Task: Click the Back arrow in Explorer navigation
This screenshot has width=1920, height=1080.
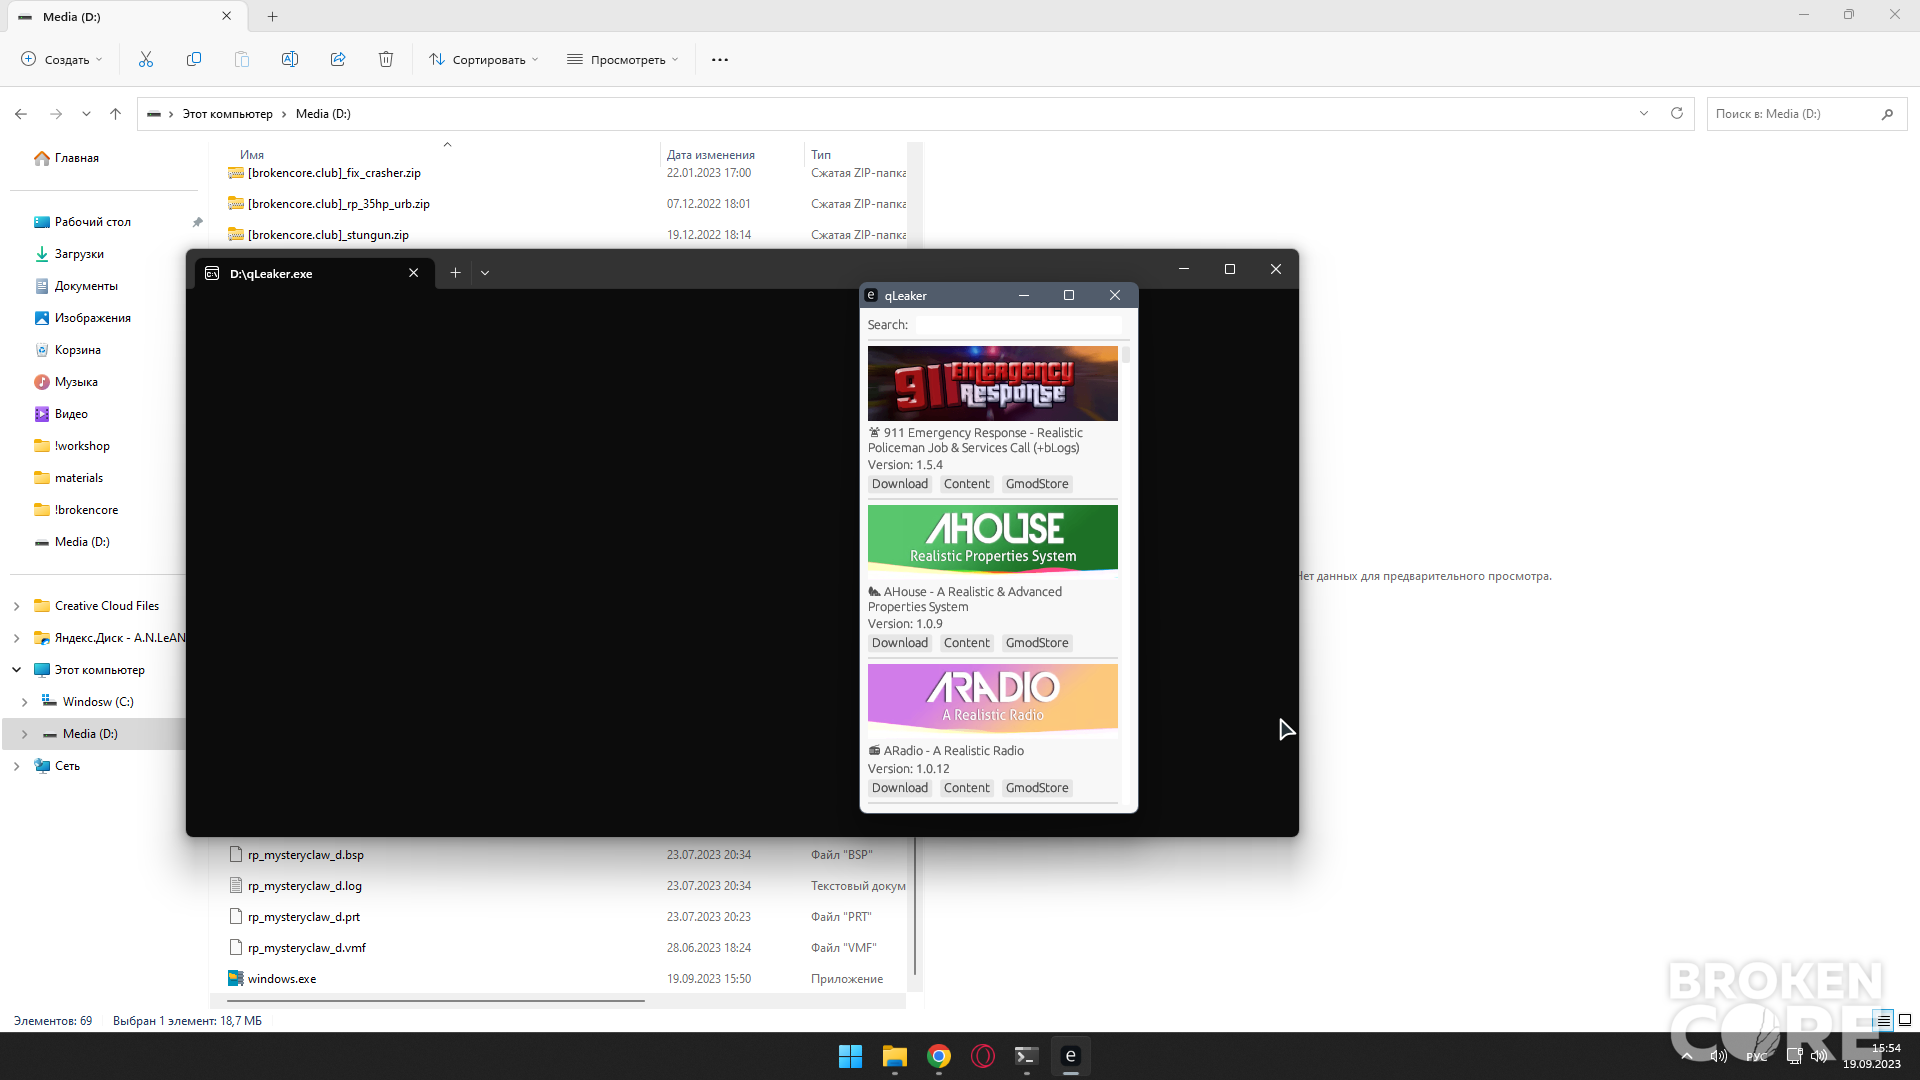Action: coord(21,114)
